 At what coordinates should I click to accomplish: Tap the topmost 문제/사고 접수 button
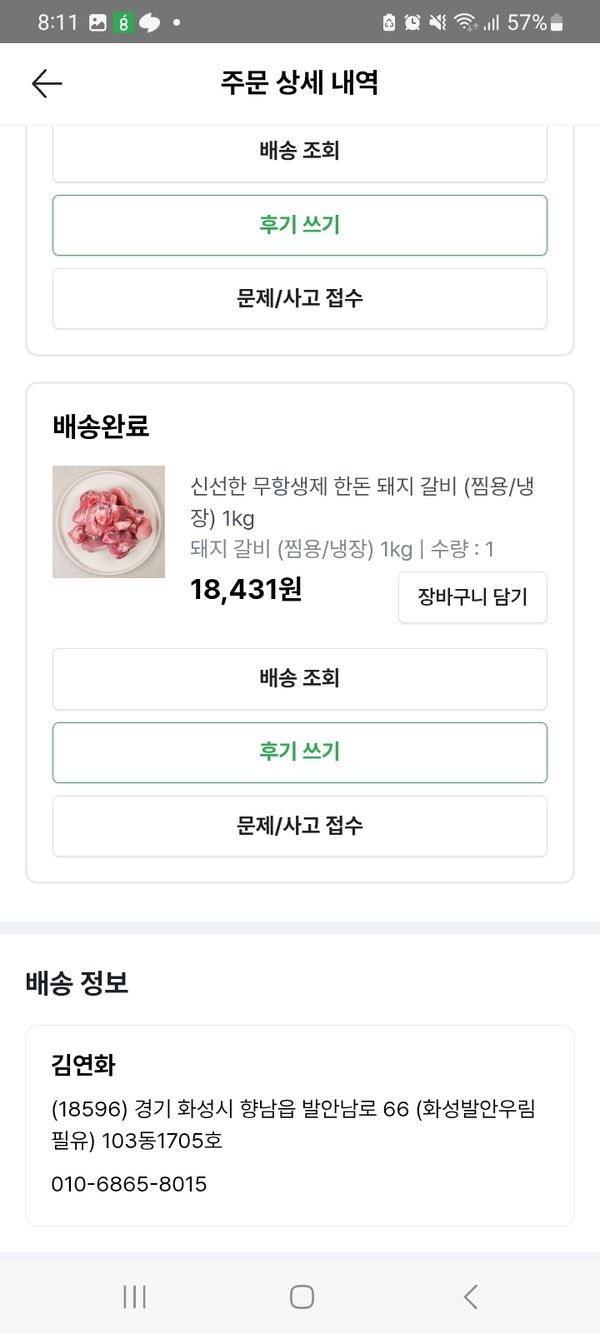(300, 298)
